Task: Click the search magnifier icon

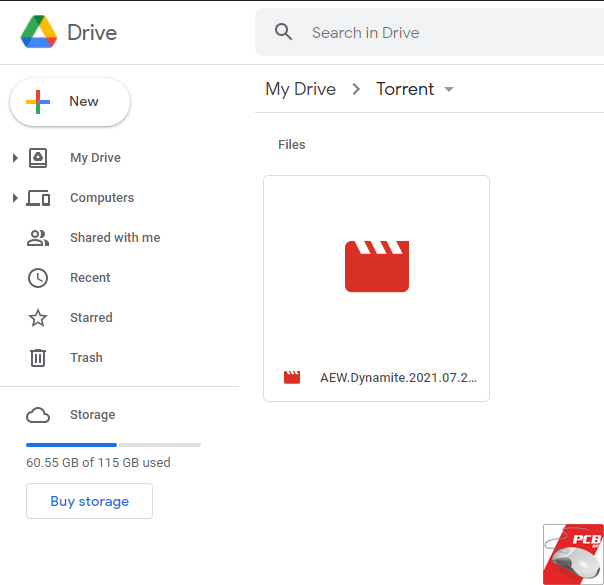Action: pos(283,32)
